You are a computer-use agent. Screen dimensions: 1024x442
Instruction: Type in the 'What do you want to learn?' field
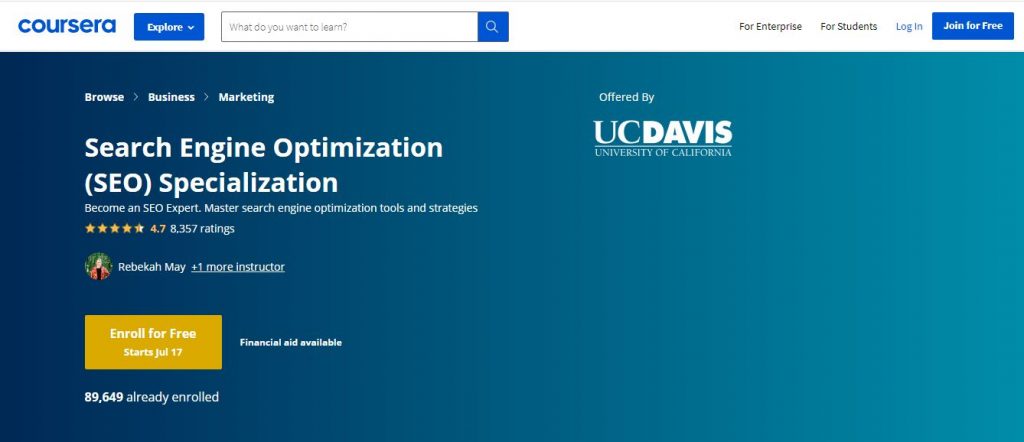(349, 27)
